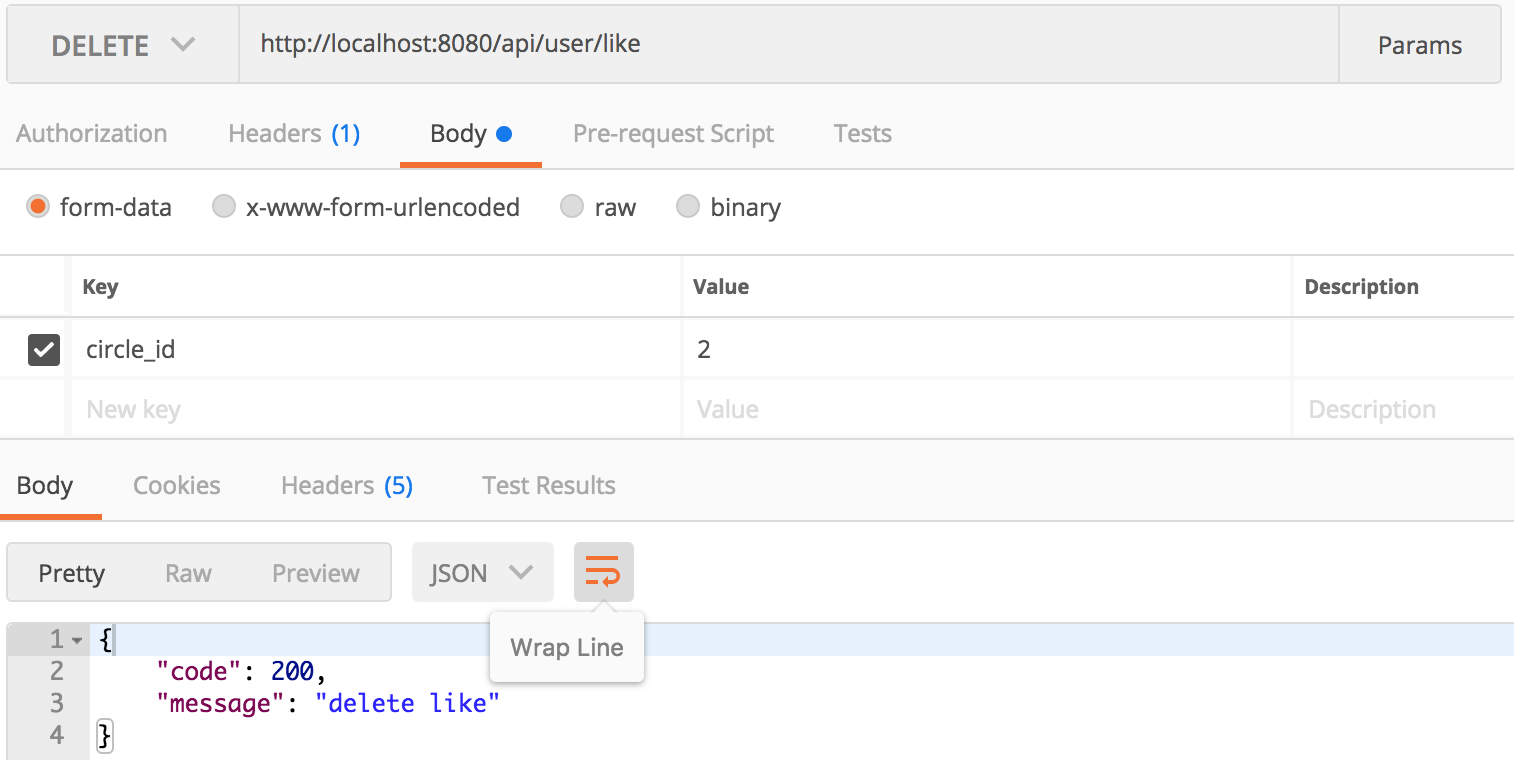Switch response view to Preview
This screenshot has width=1514, height=760.
pos(315,573)
